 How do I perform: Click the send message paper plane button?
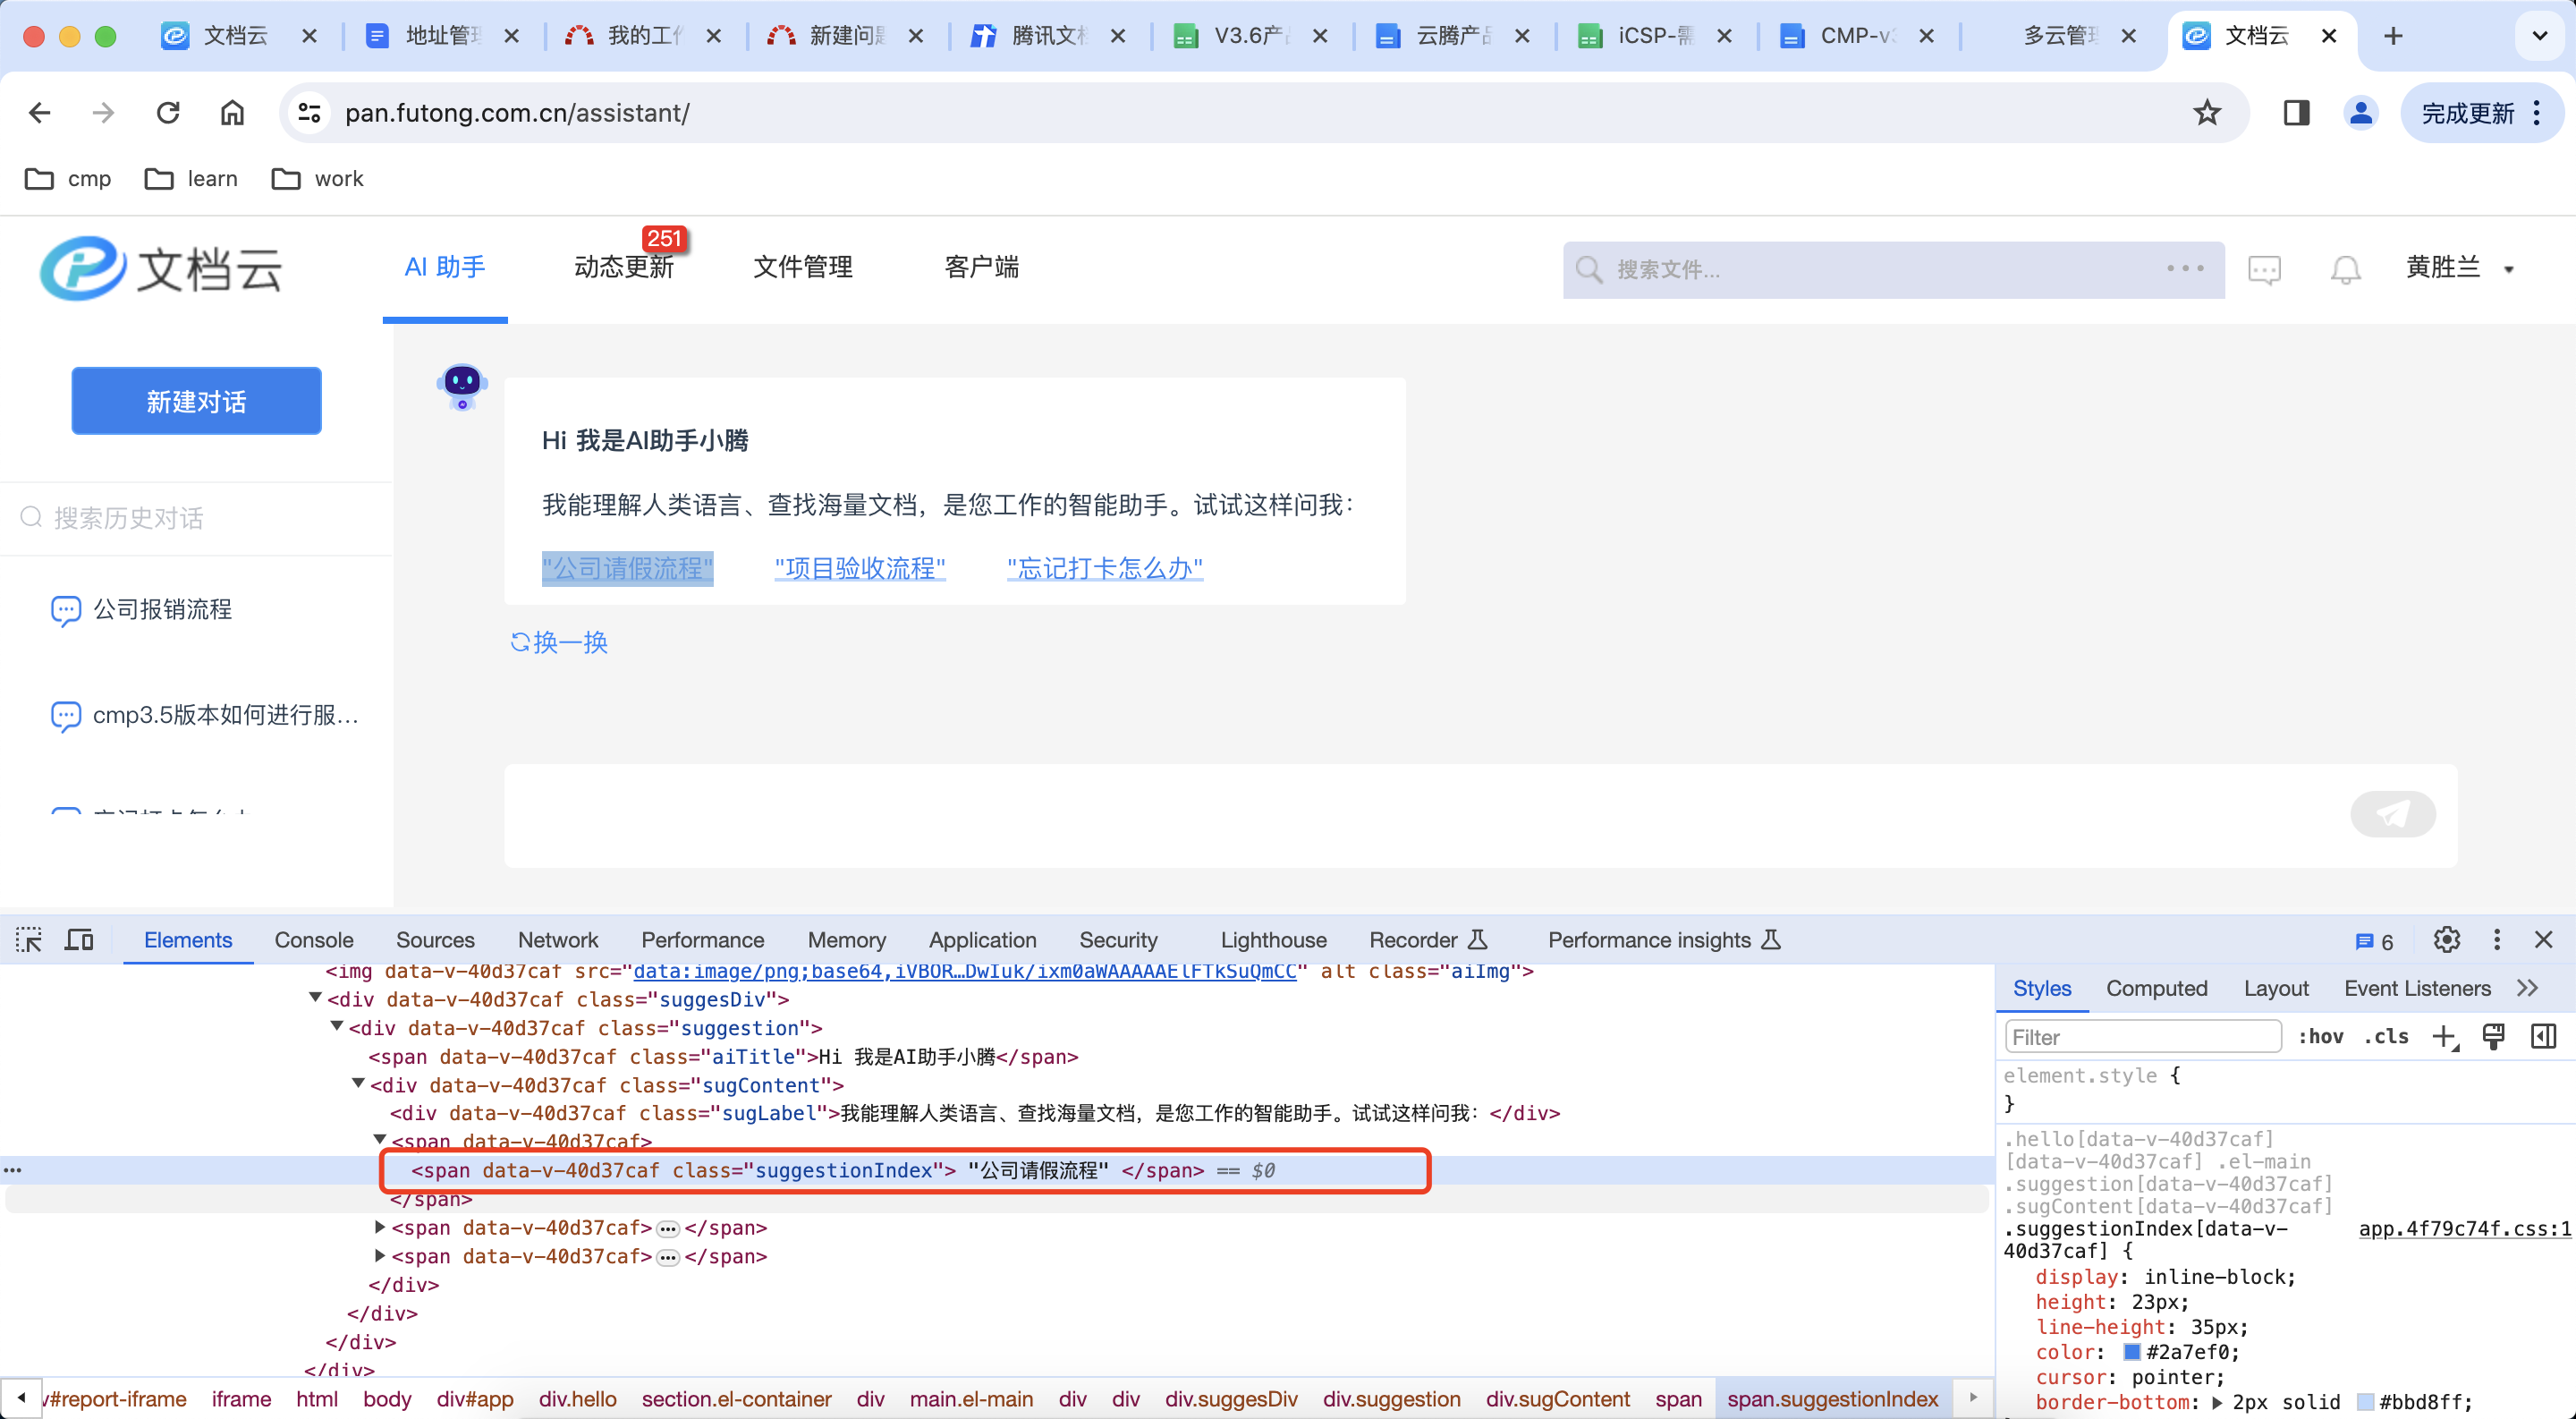2392,814
